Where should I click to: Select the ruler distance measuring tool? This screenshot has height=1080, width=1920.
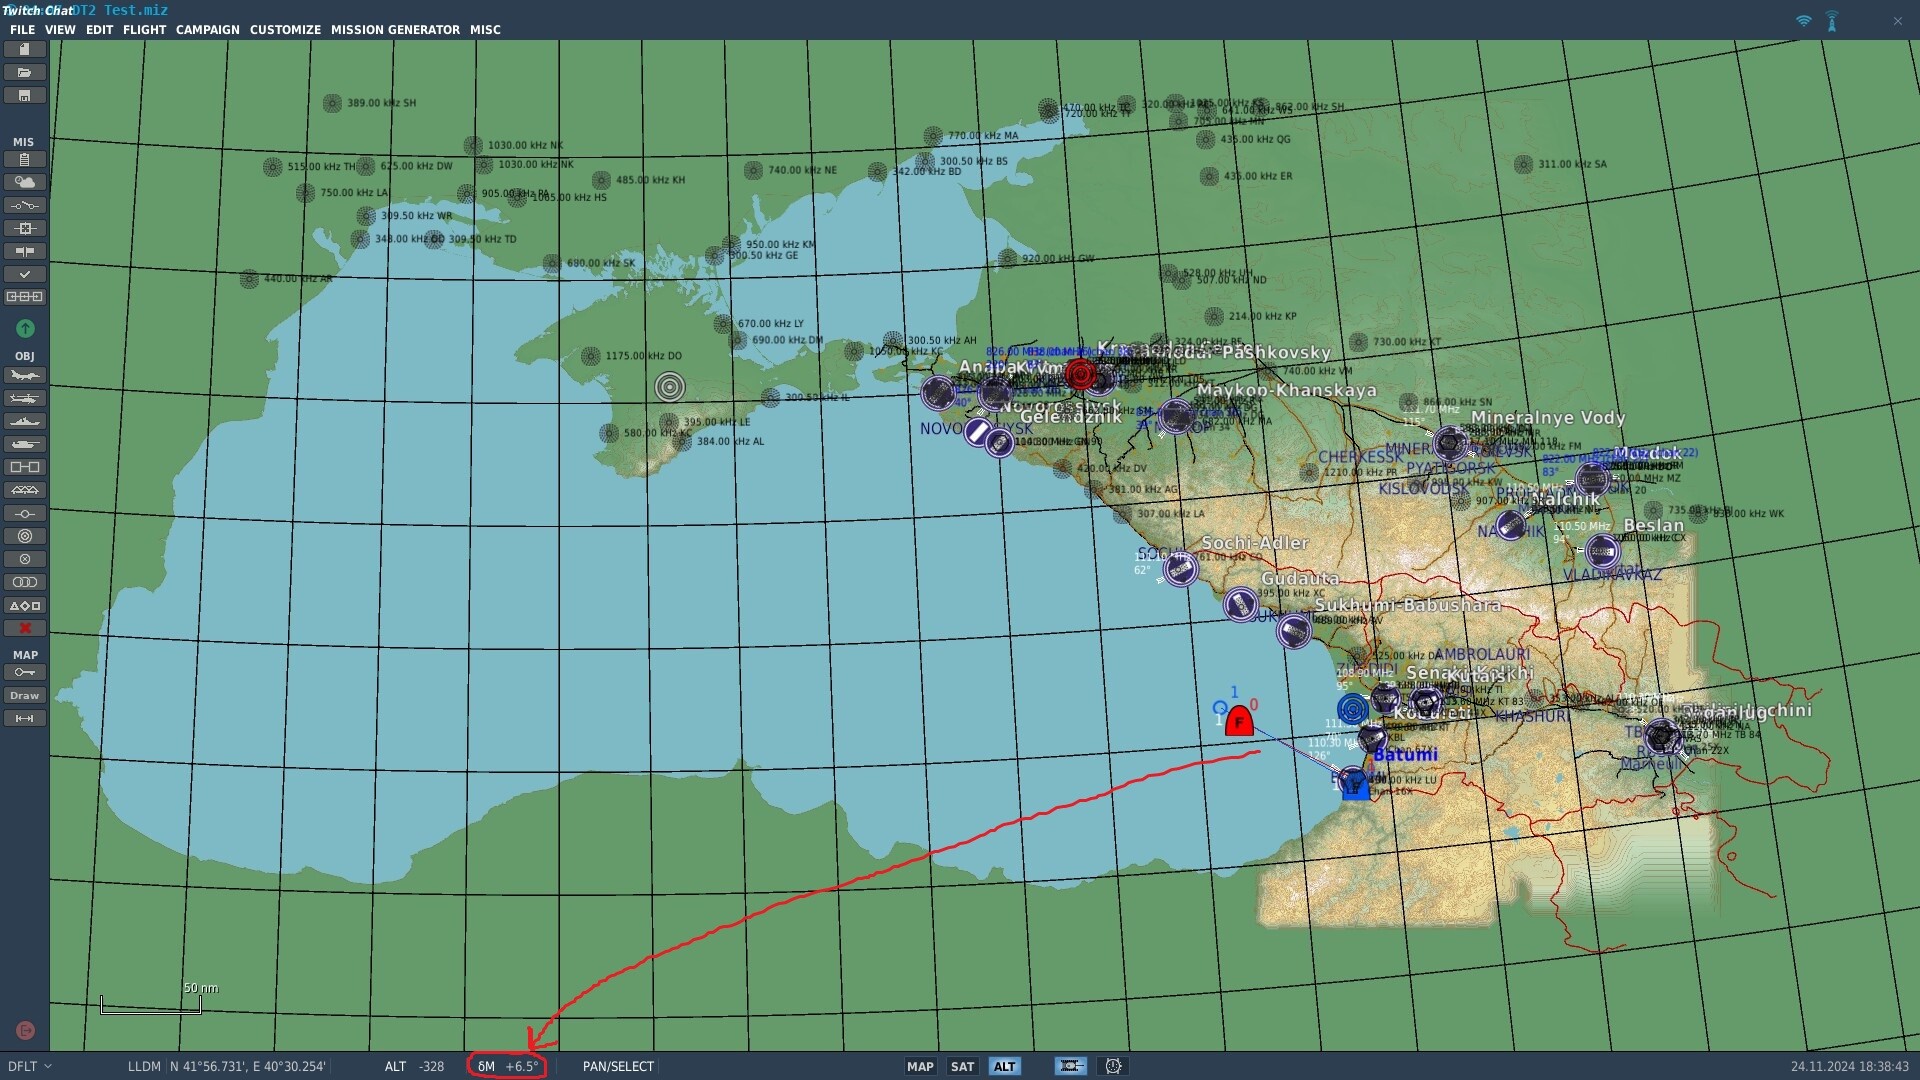tap(25, 718)
